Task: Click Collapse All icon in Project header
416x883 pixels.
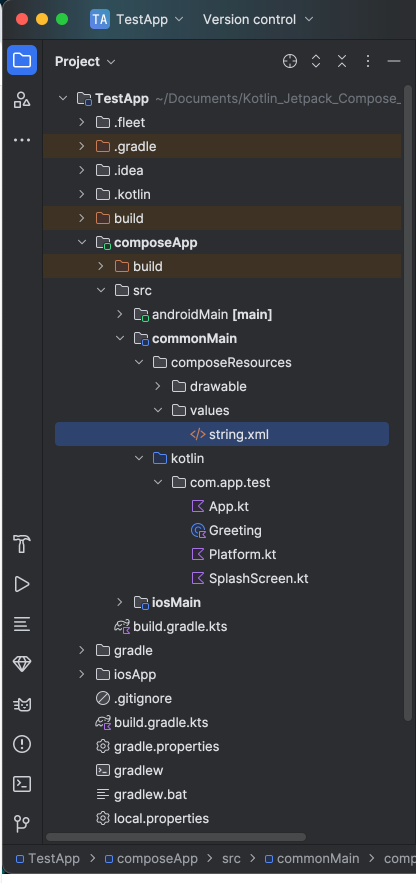Action: [342, 61]
